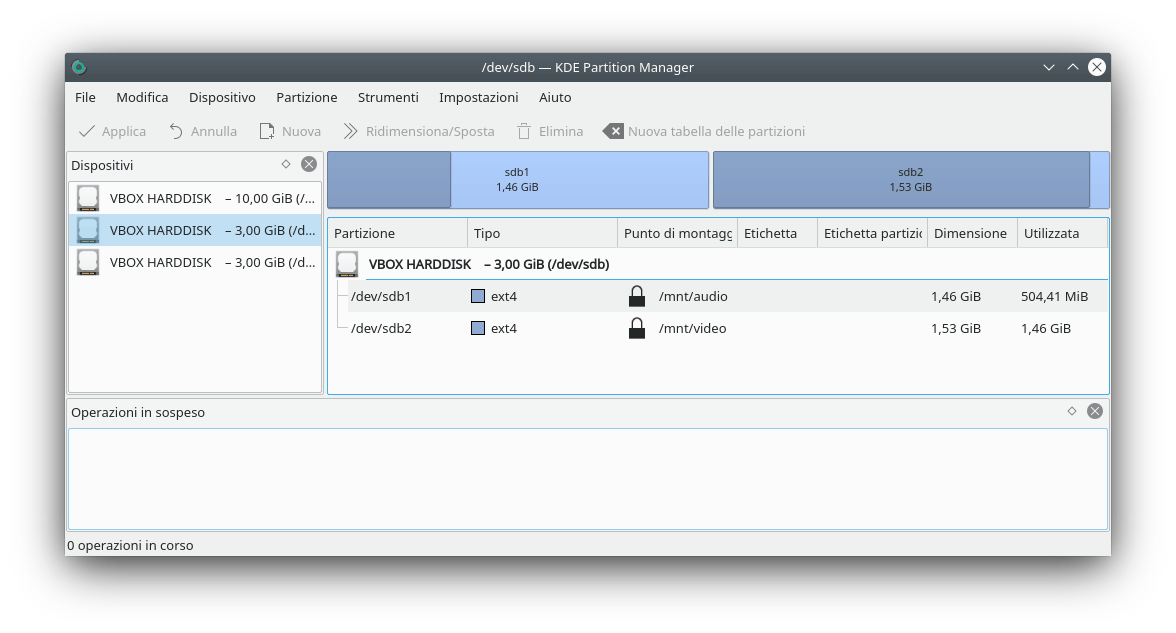Click the Elimina trash icon

click(x=523, y=131)
